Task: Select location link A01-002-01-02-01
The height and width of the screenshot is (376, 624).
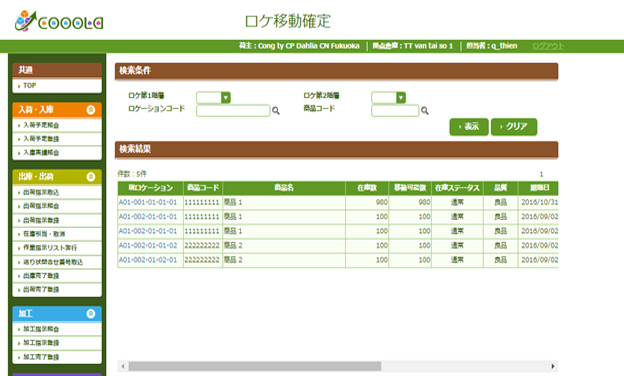Action: pyautogui.click(x=148, y=260)
